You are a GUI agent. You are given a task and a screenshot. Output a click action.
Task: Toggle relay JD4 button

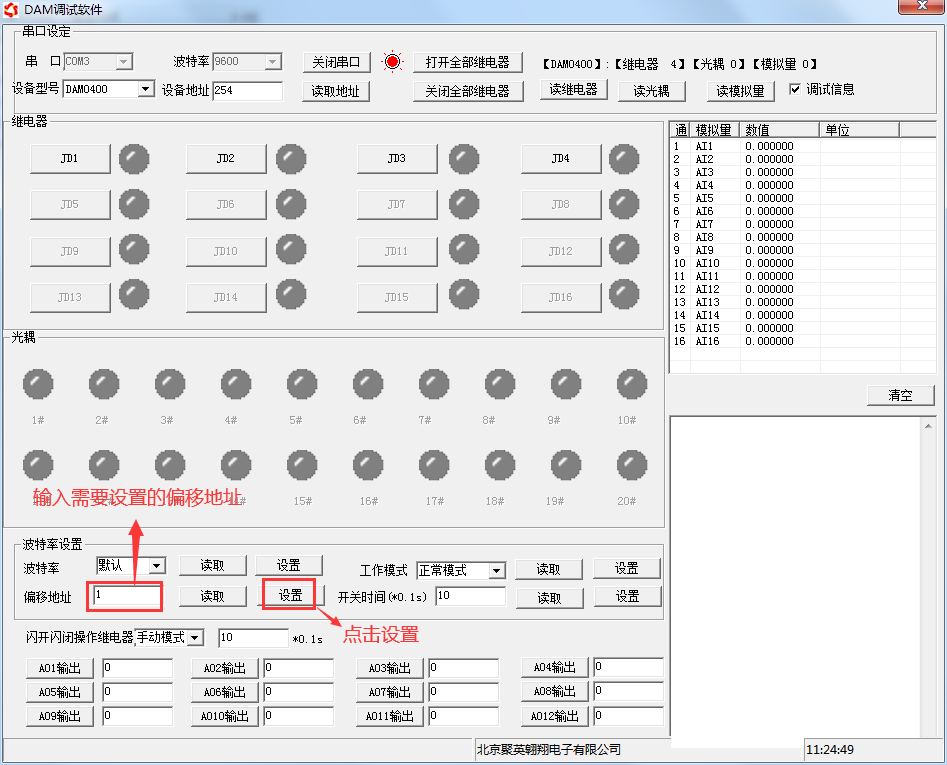click(x=560, y=159)
